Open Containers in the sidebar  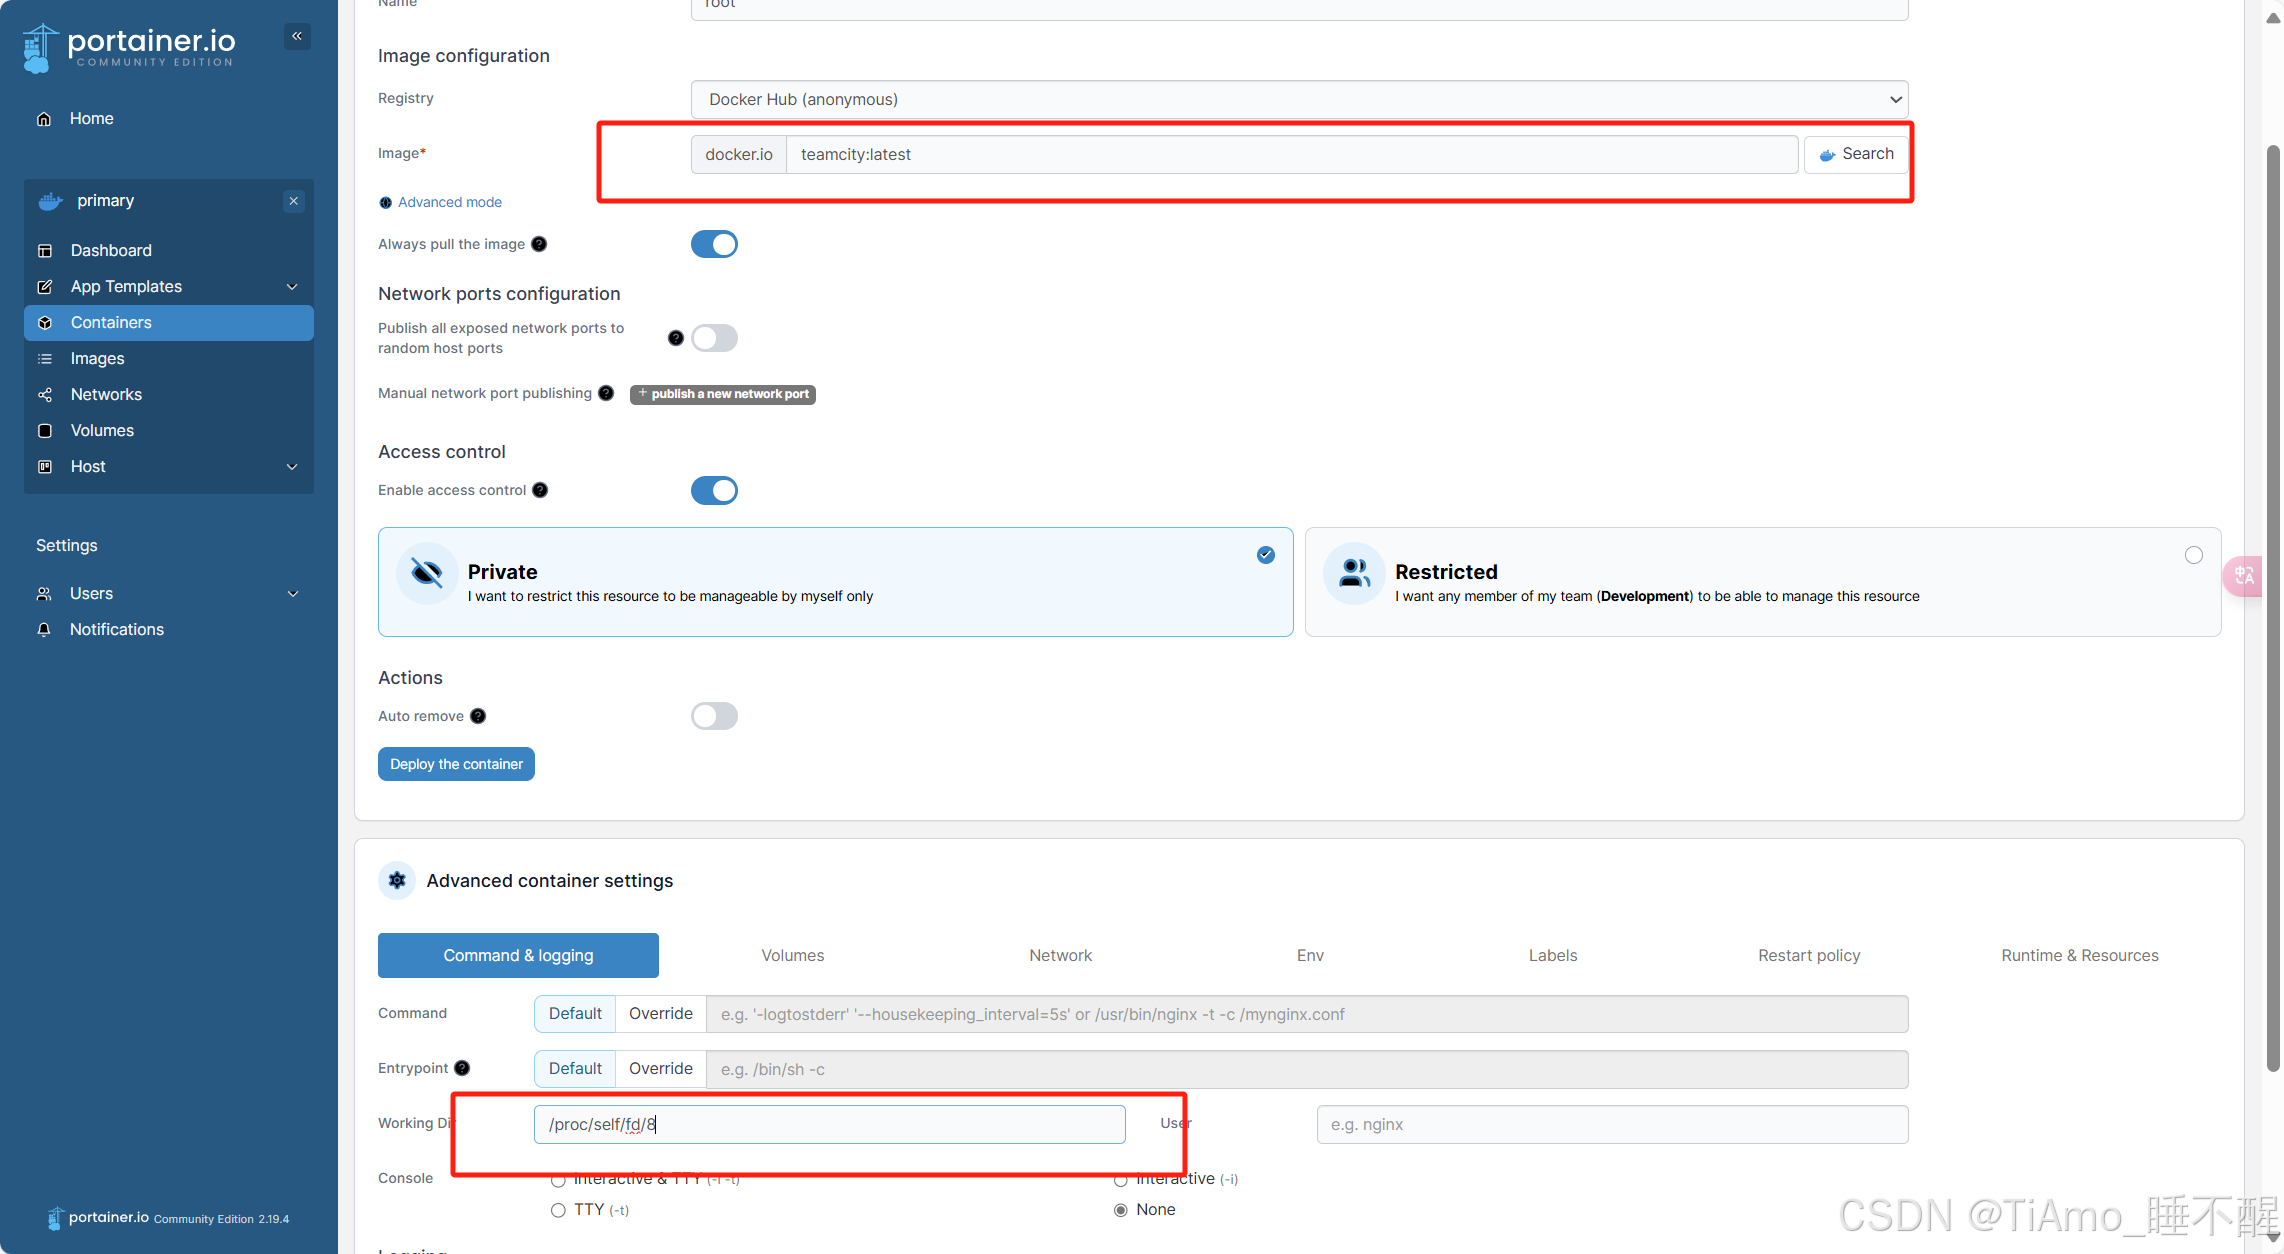(169, 323)
